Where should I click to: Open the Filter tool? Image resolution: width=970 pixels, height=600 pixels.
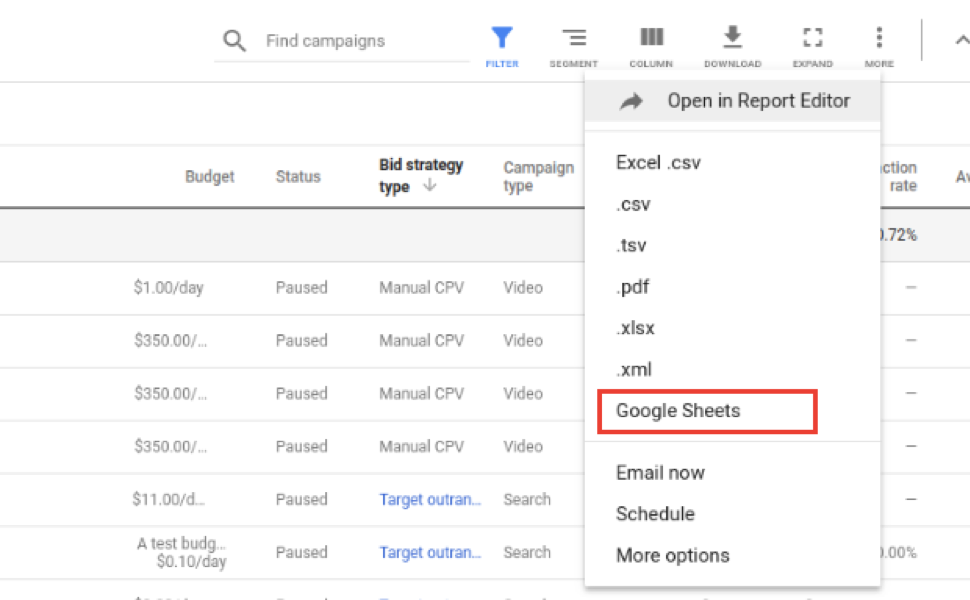pos(502,46)
